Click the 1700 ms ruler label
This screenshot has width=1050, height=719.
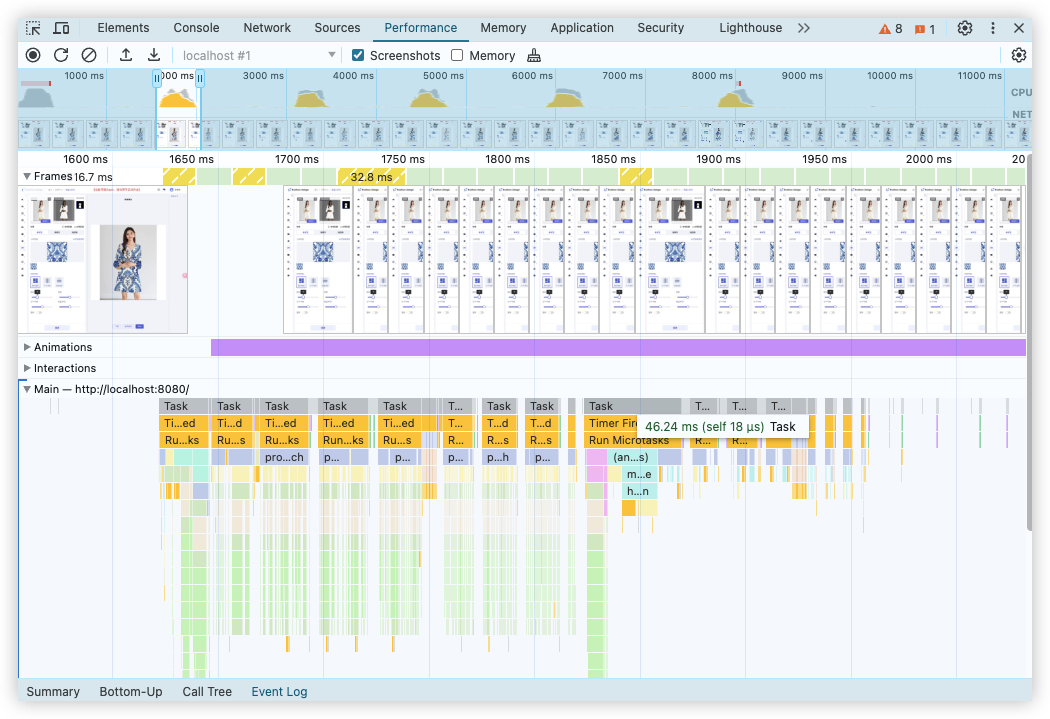[x=297, y=159]
